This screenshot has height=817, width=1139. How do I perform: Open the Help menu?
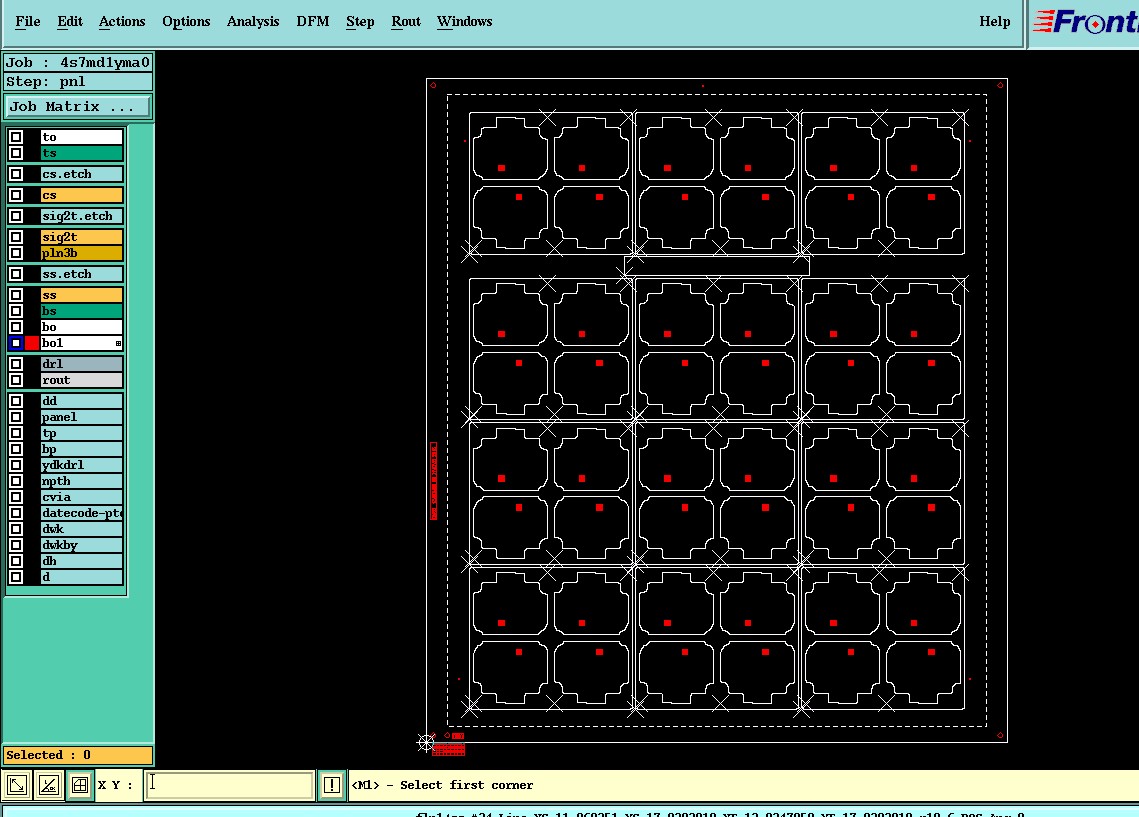point(994,22)
